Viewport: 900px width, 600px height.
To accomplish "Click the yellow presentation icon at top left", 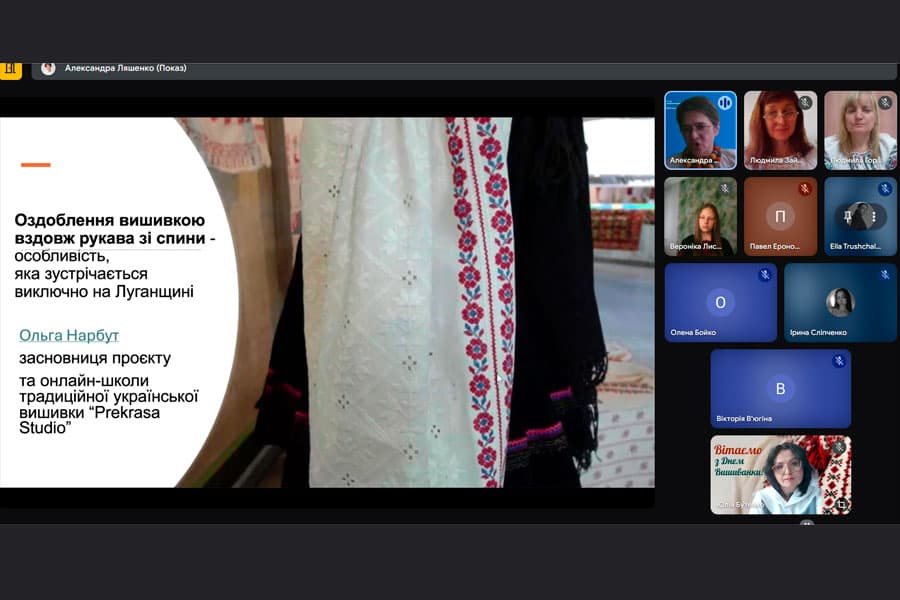I will point(10,70).
